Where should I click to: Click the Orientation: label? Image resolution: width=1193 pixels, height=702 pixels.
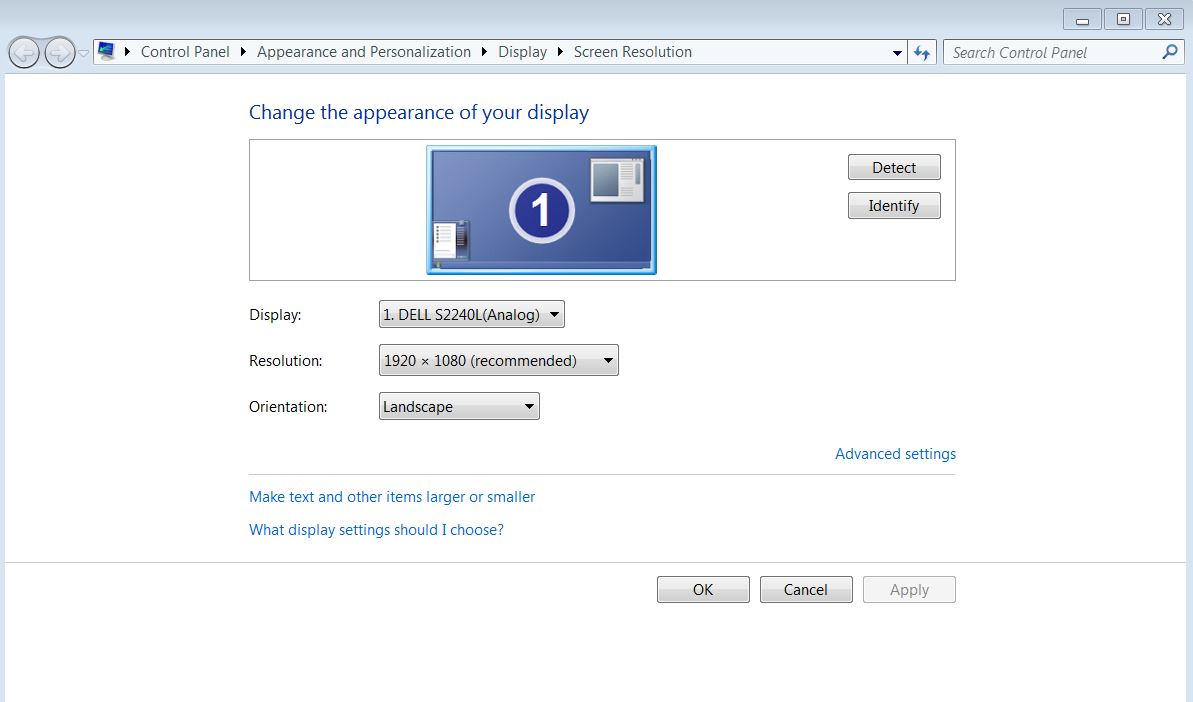[x=288, y=407]
